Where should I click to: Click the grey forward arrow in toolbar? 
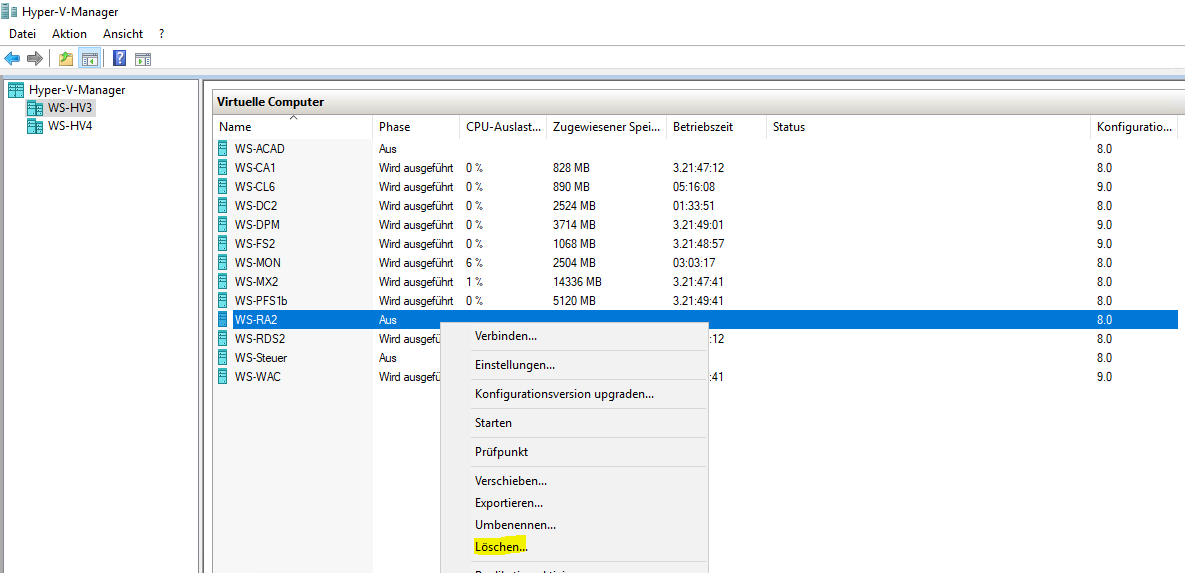34,58
